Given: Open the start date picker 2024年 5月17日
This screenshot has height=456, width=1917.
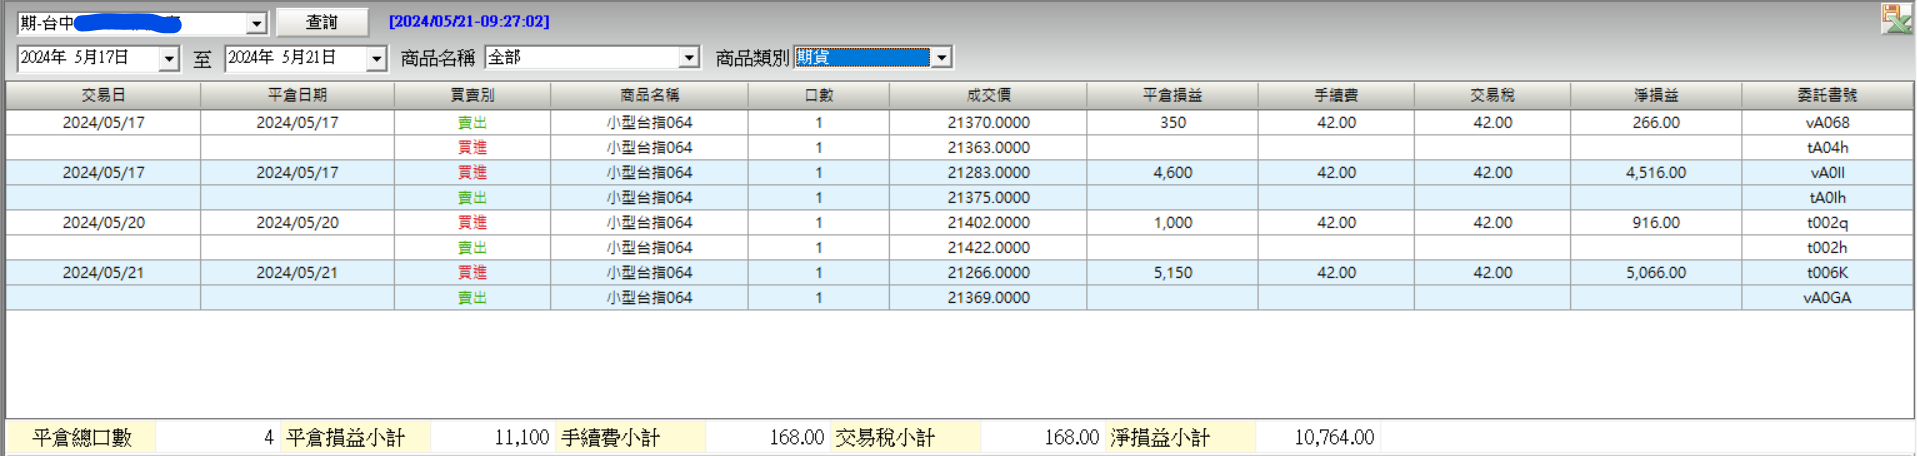Looking at the screenshot, I should (169, 59).
